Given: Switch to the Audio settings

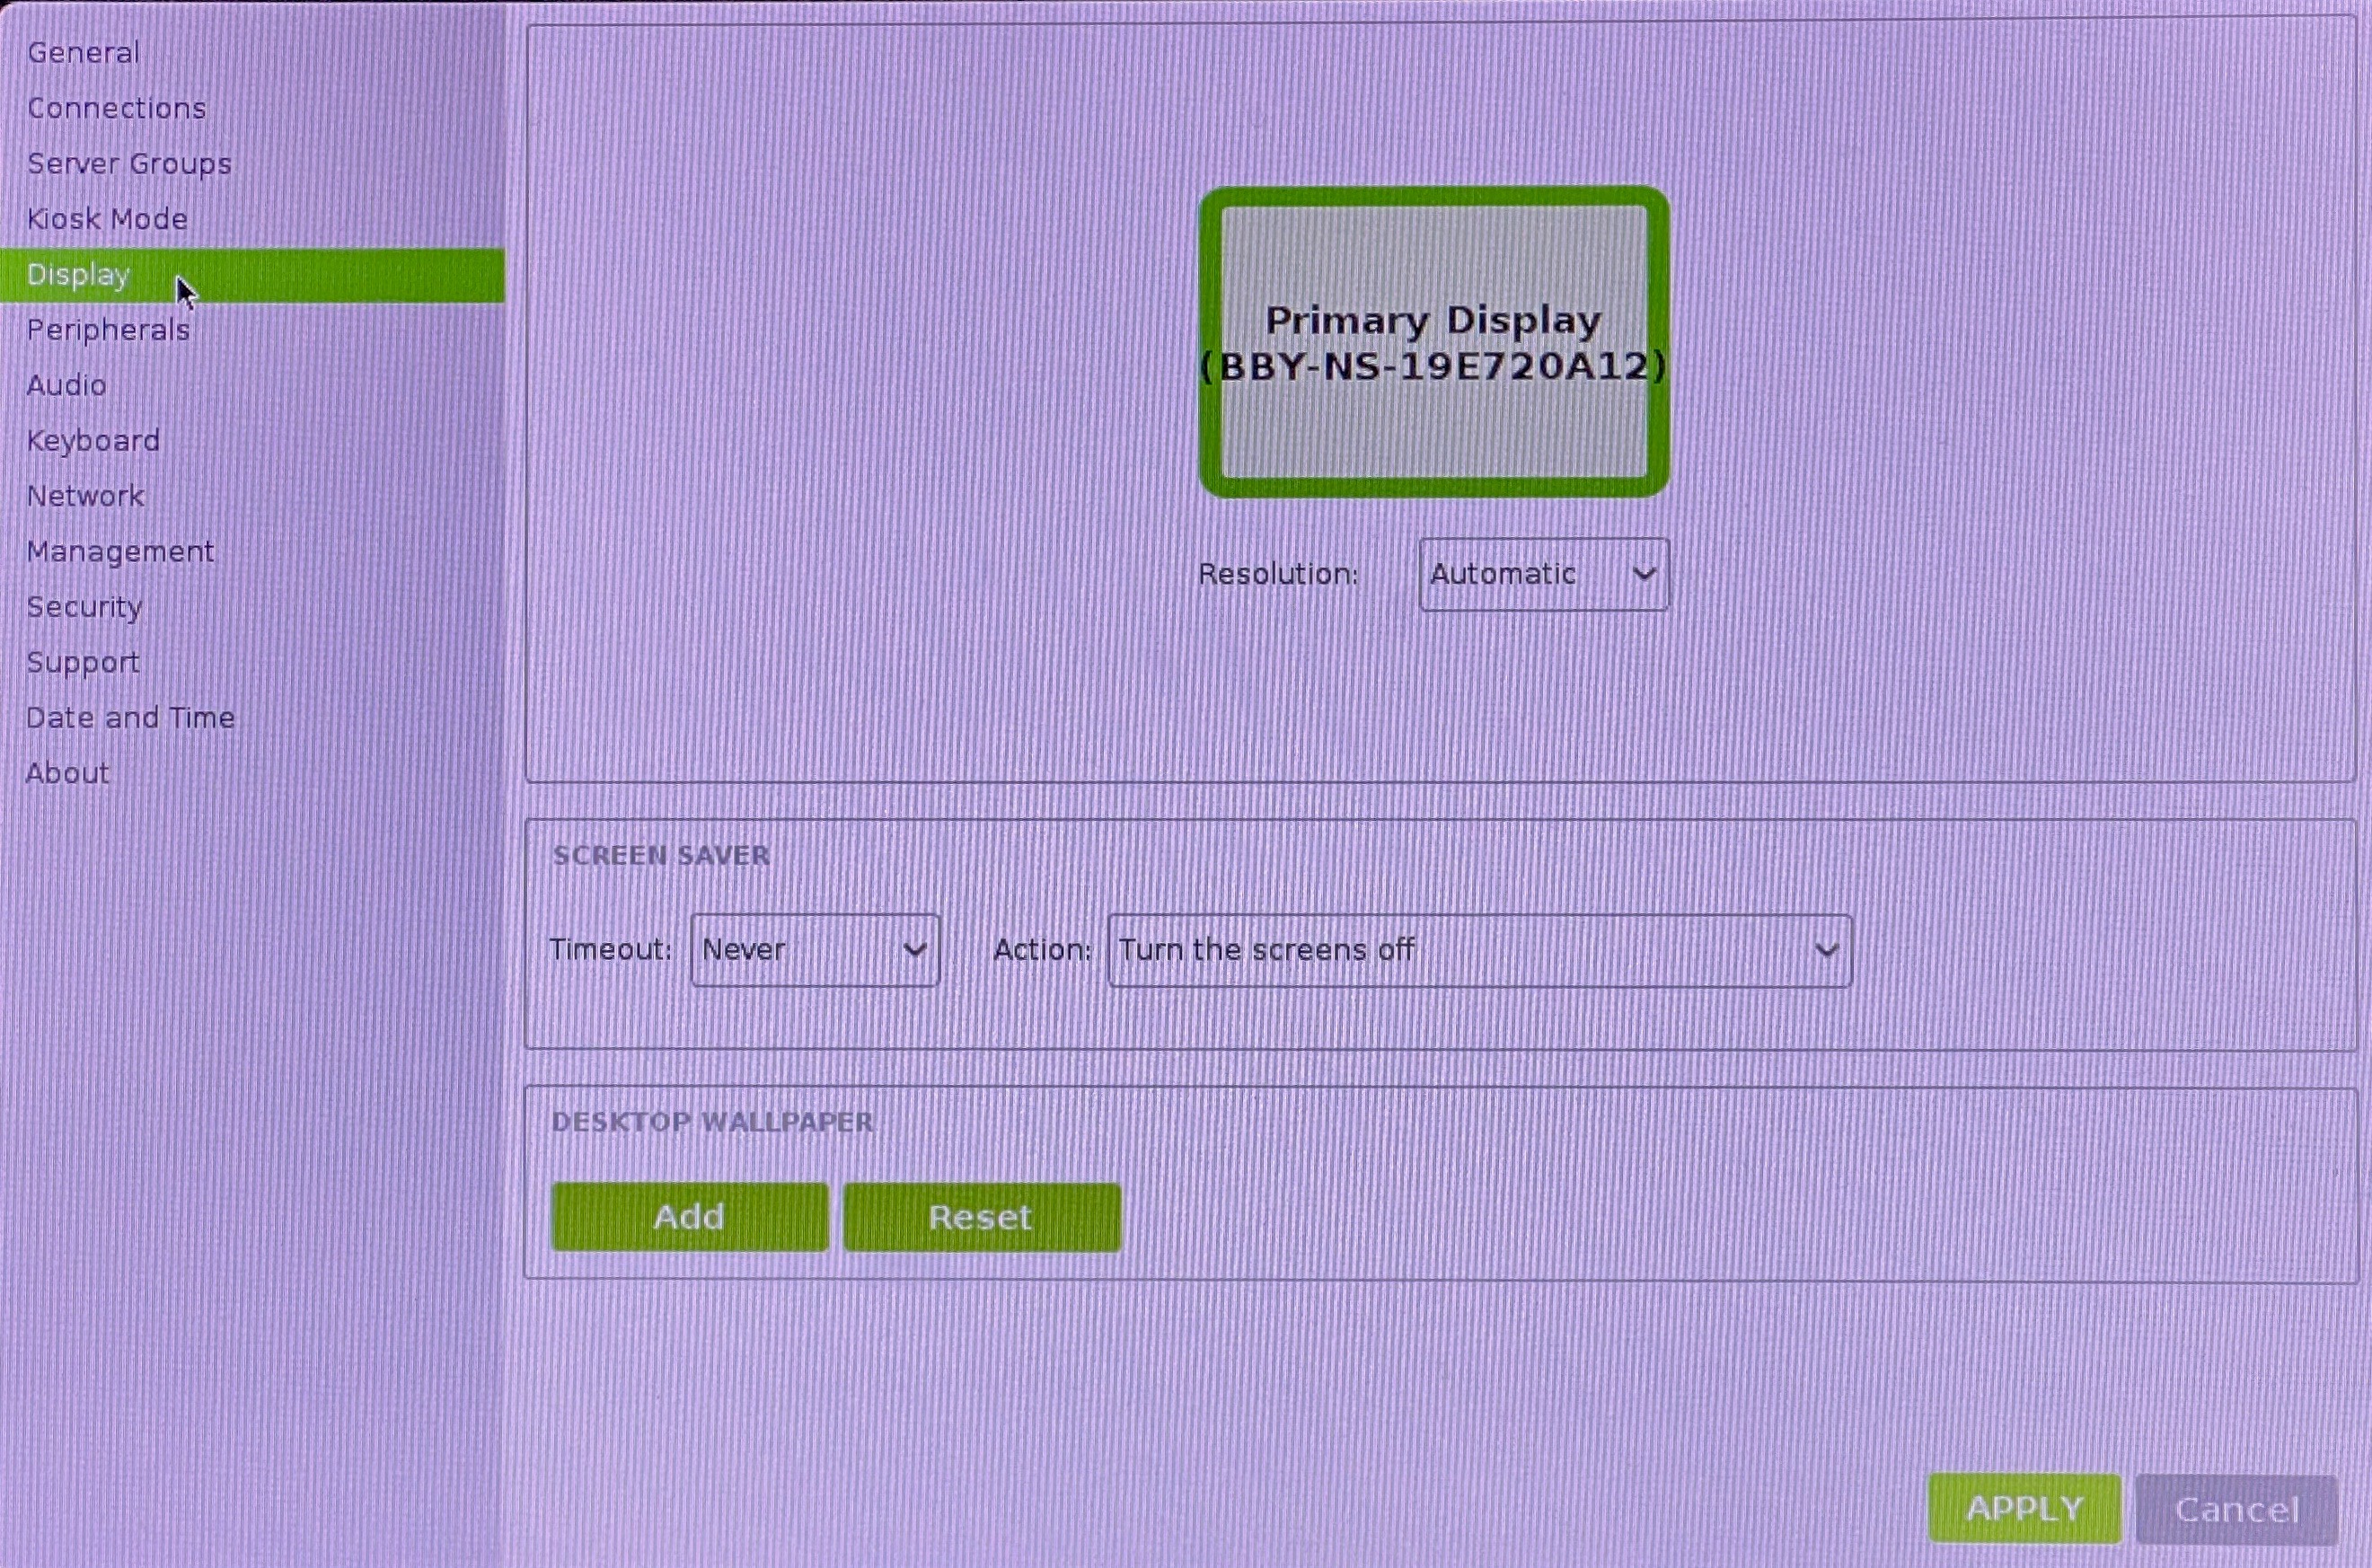Looking at the screenshot, I should click(x=66, y=386).
